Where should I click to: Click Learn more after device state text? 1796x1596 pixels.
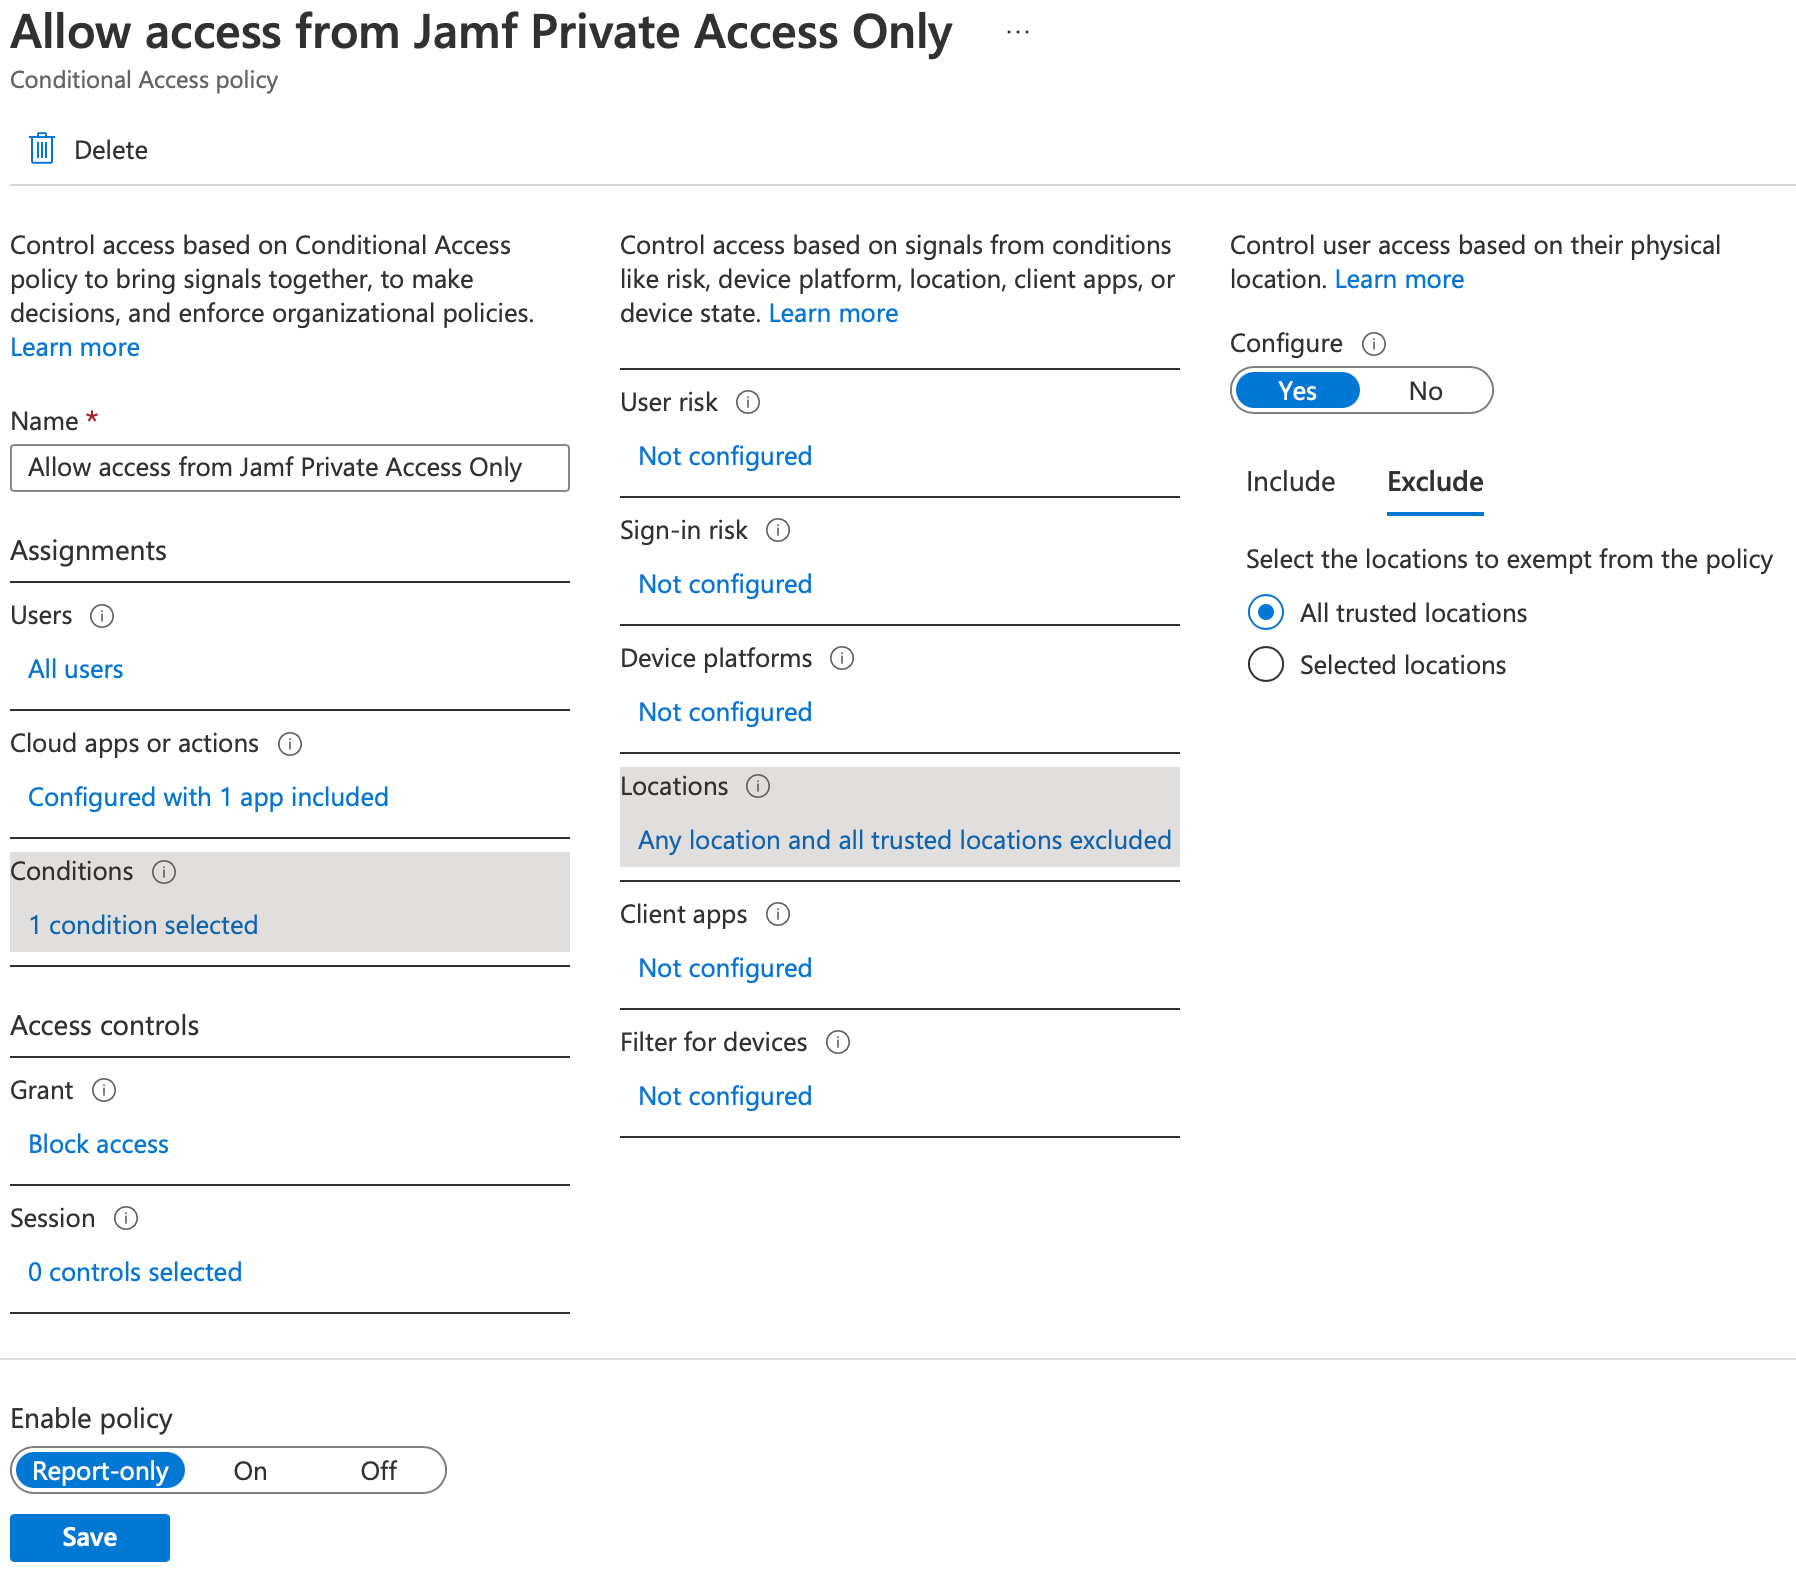(x=833, y=313)
